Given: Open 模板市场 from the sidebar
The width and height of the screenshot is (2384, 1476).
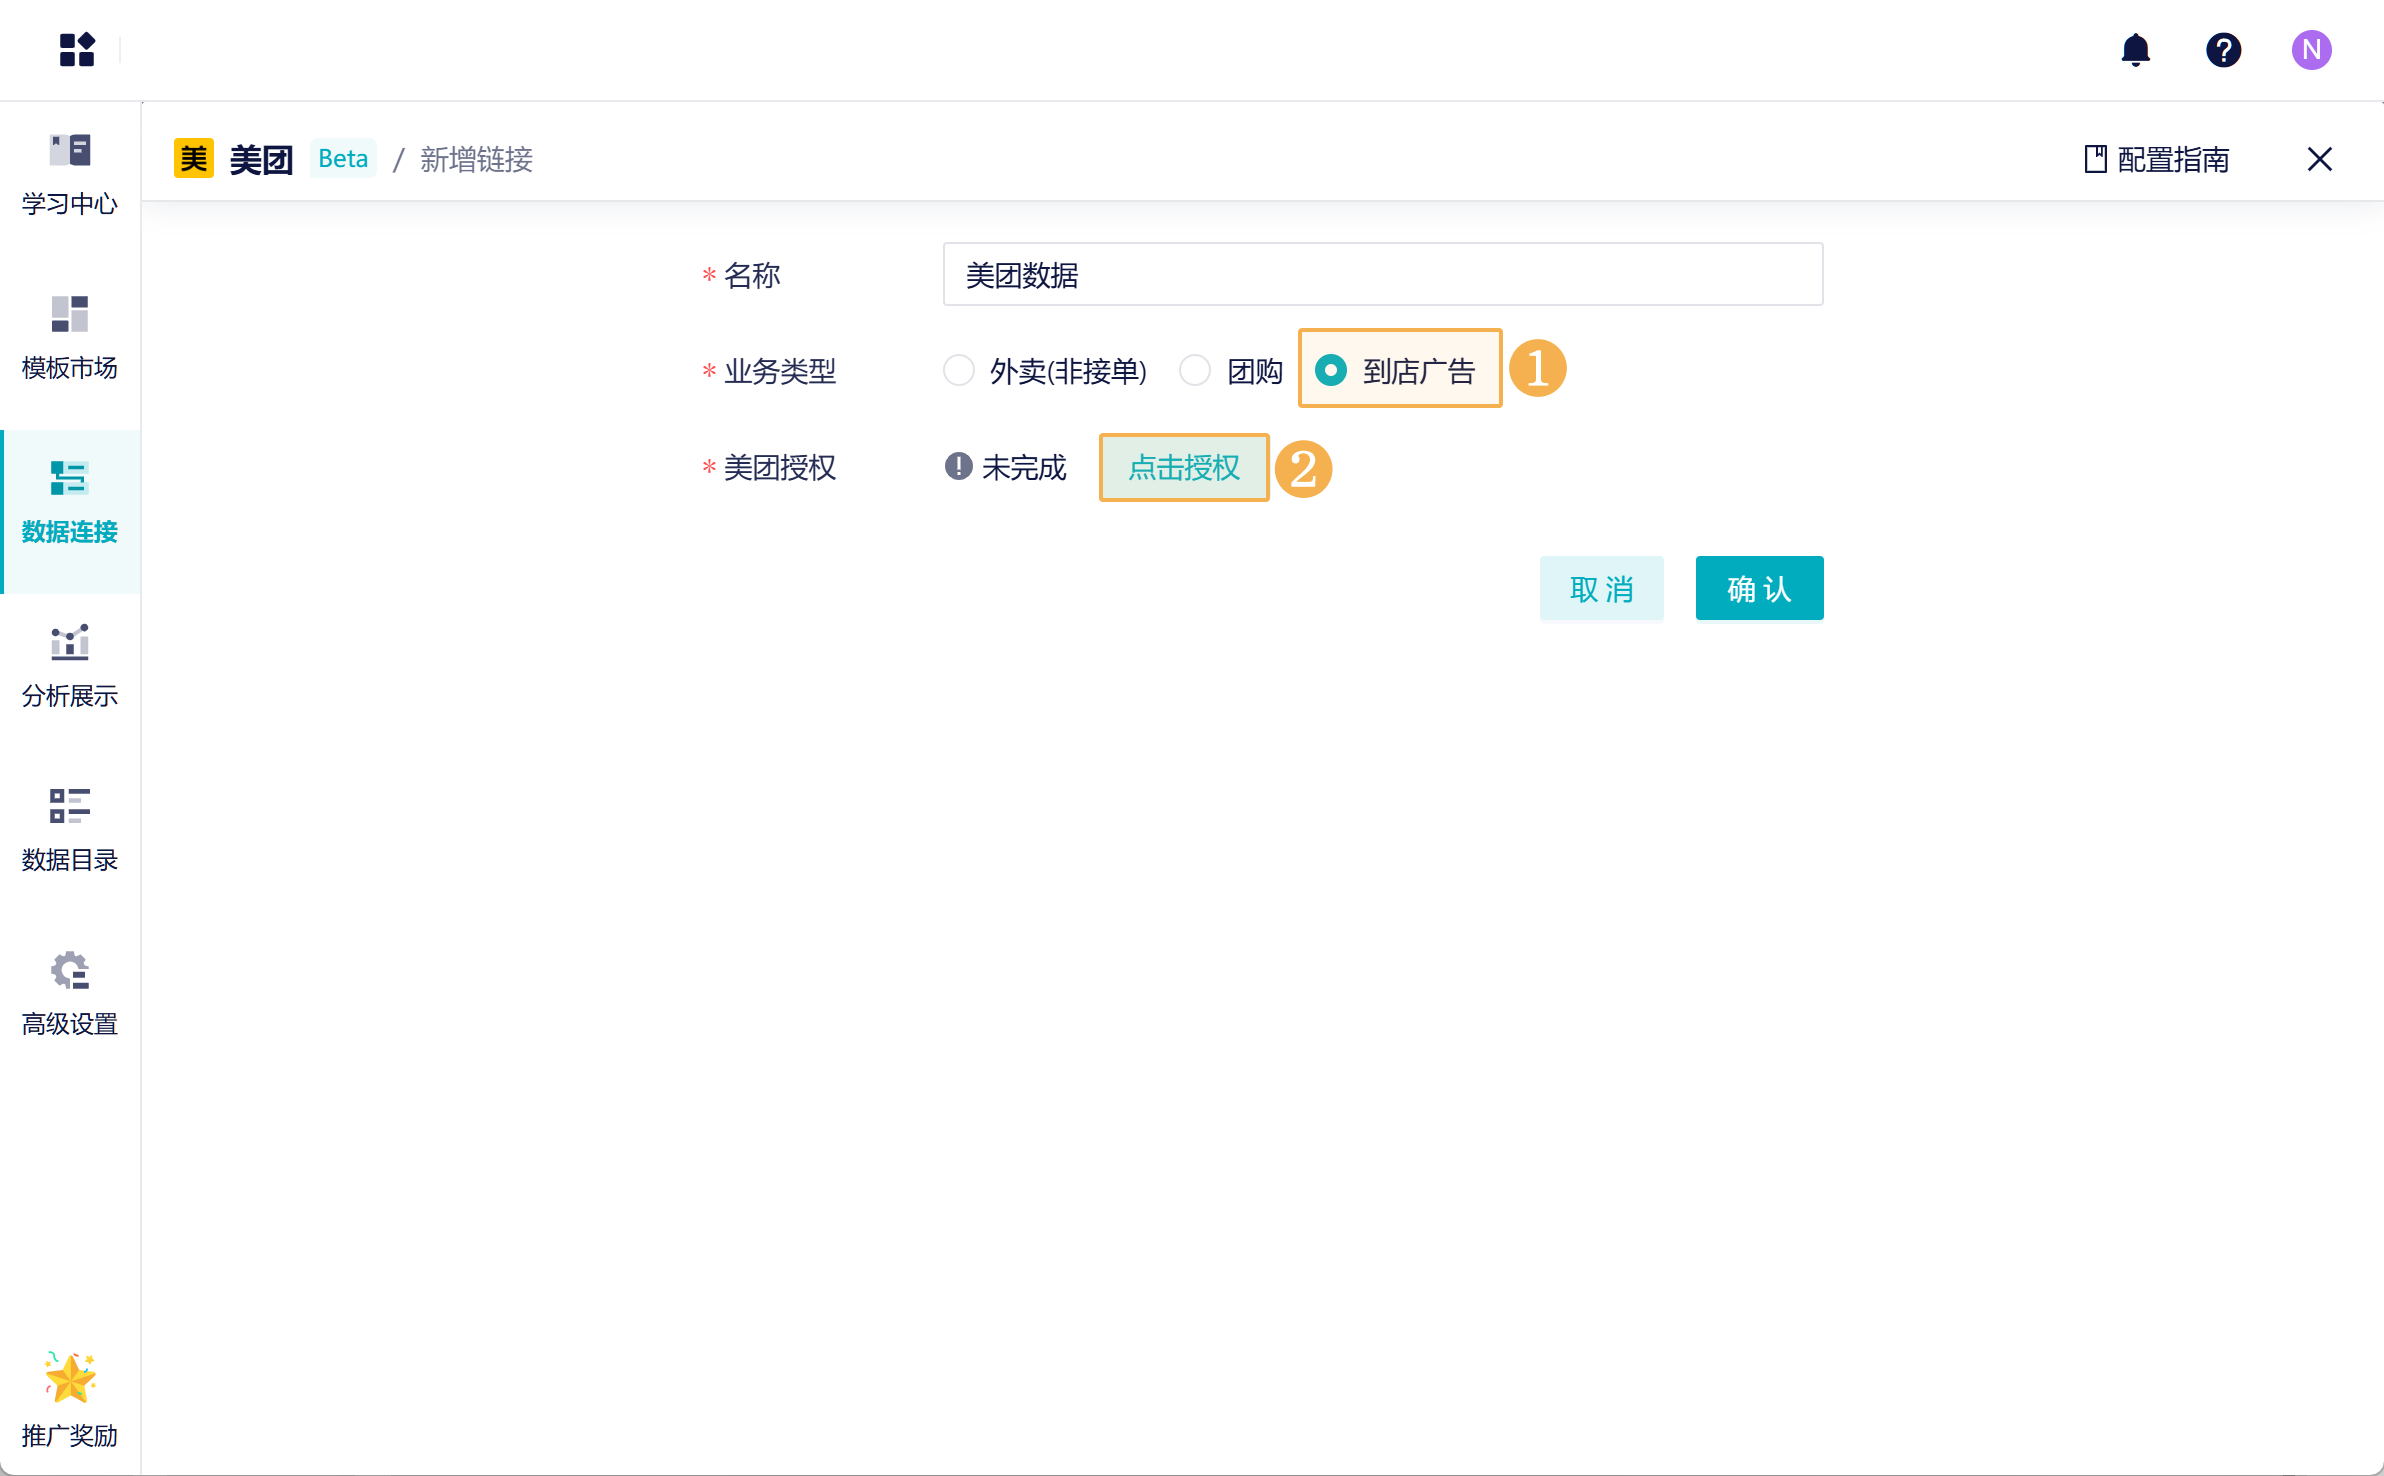Looking at the screenshot, I should pos(69,338).
